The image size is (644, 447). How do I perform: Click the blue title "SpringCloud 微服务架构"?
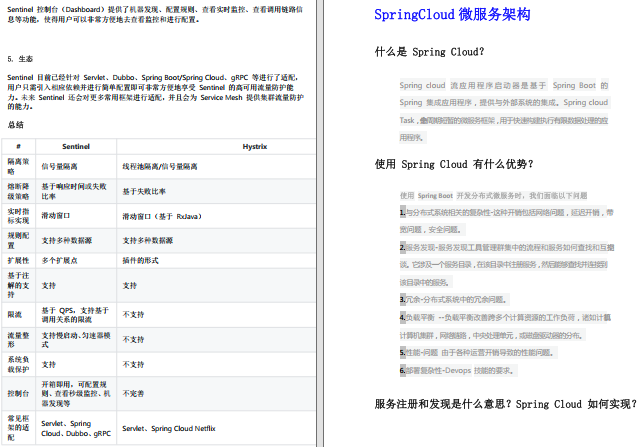[452, 14]
